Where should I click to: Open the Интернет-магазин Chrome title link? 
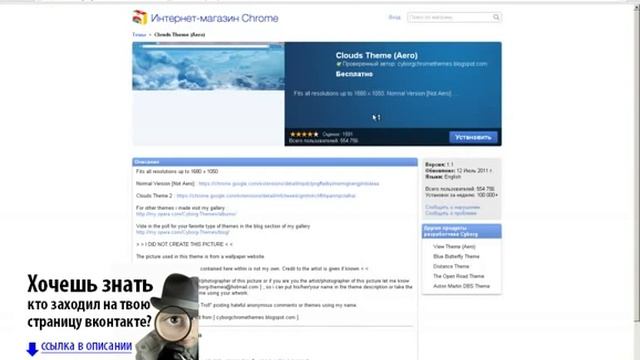point(214,18)
